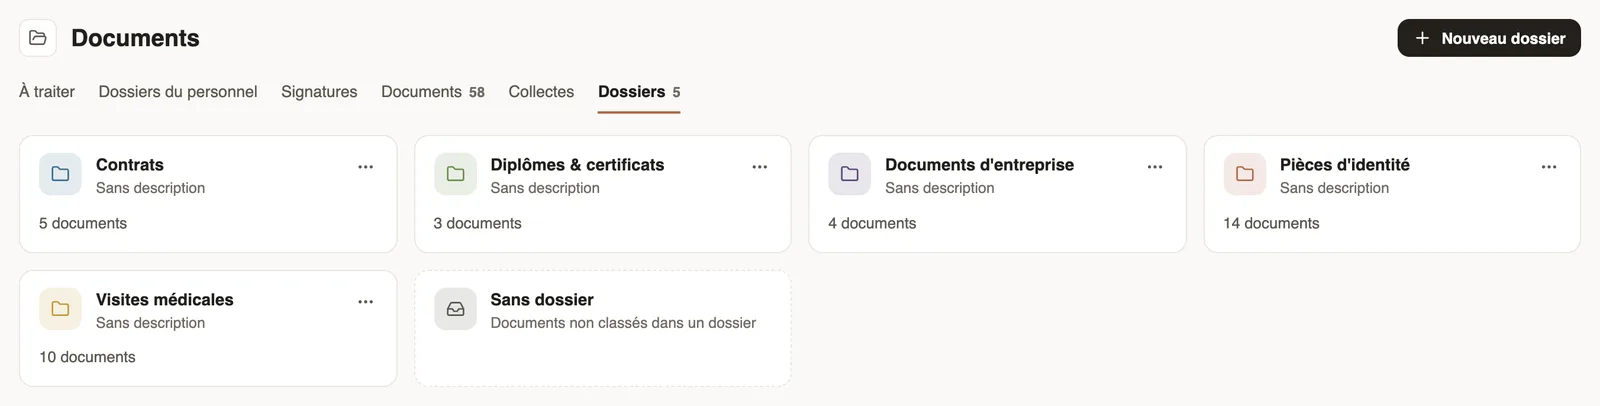Open the Visites médicales three-dot menu
Image resolution: width=1600 pixels, height=406 pixels.
(x=366, y=302)
